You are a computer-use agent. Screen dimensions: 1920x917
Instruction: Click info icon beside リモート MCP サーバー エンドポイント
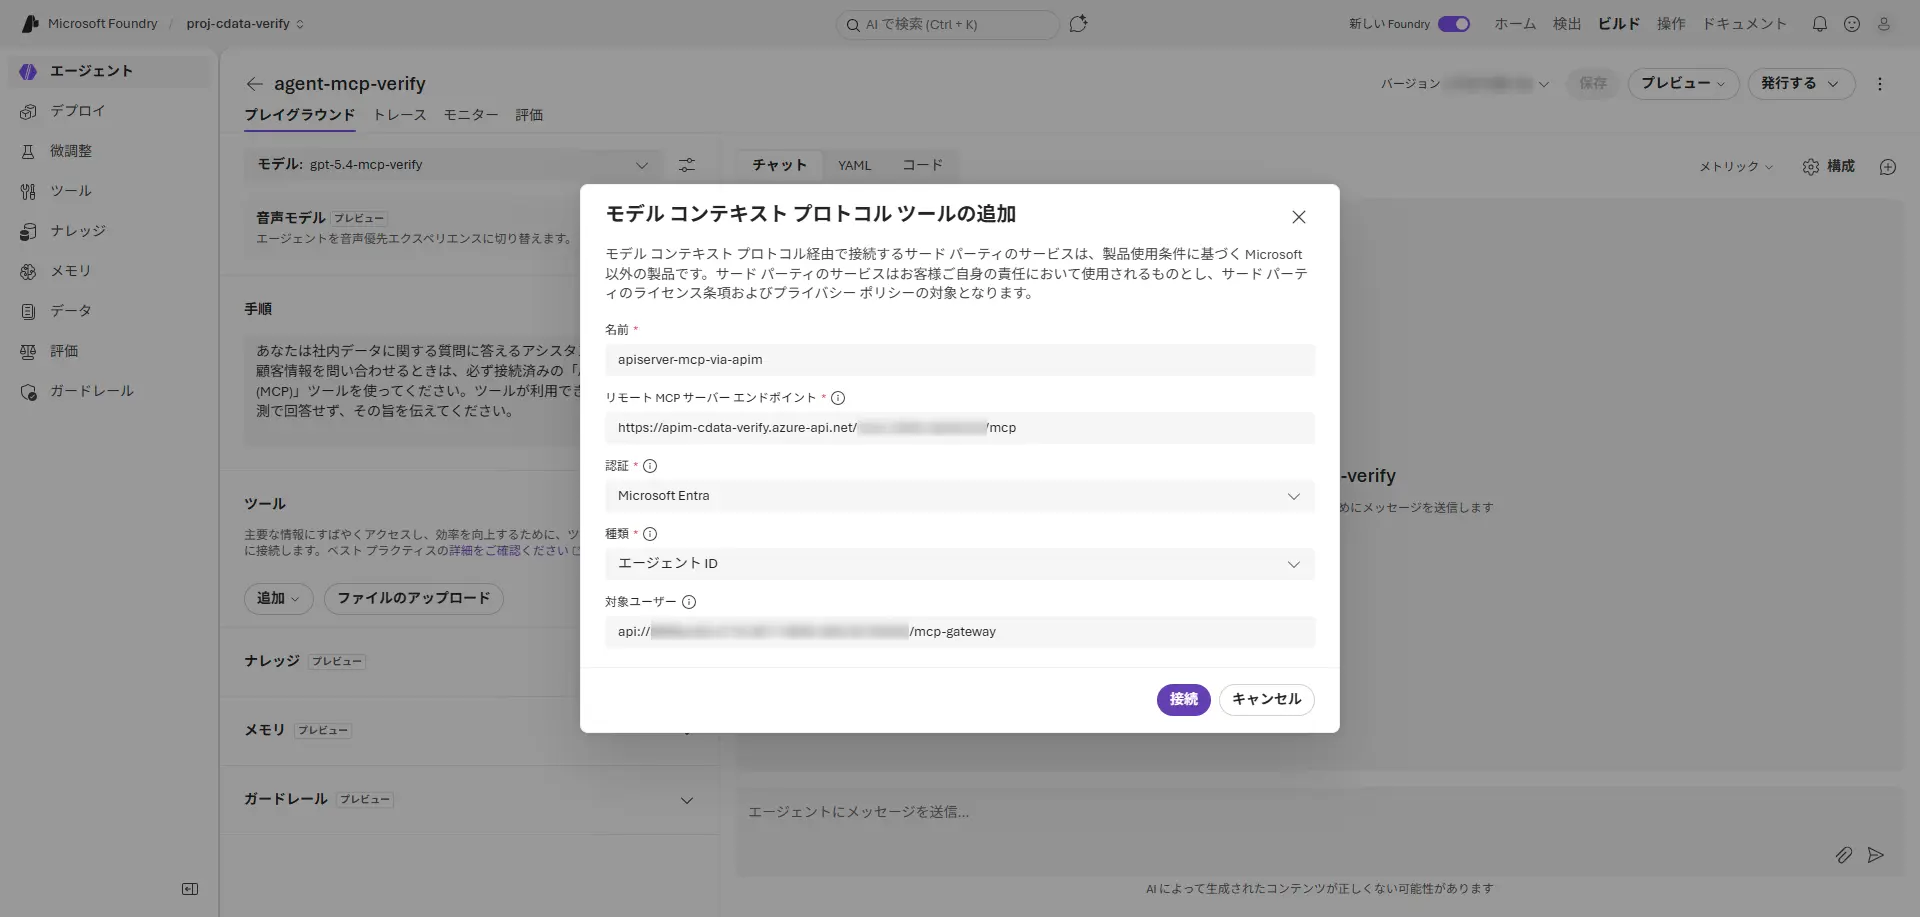[x=838, y=398]
